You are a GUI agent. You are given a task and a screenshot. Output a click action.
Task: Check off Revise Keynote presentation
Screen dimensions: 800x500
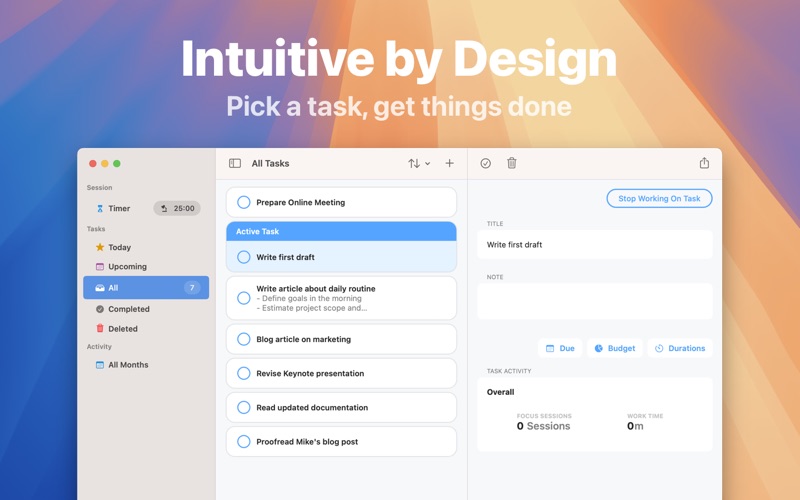[244, 373]
